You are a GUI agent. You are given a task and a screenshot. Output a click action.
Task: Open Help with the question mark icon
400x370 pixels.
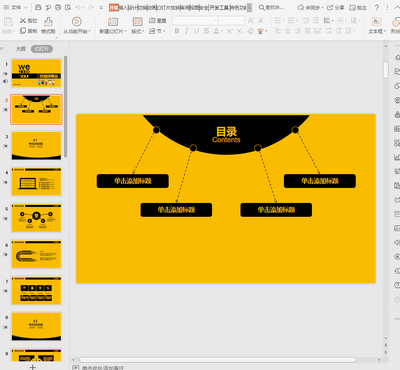click(x=377, y=7)
